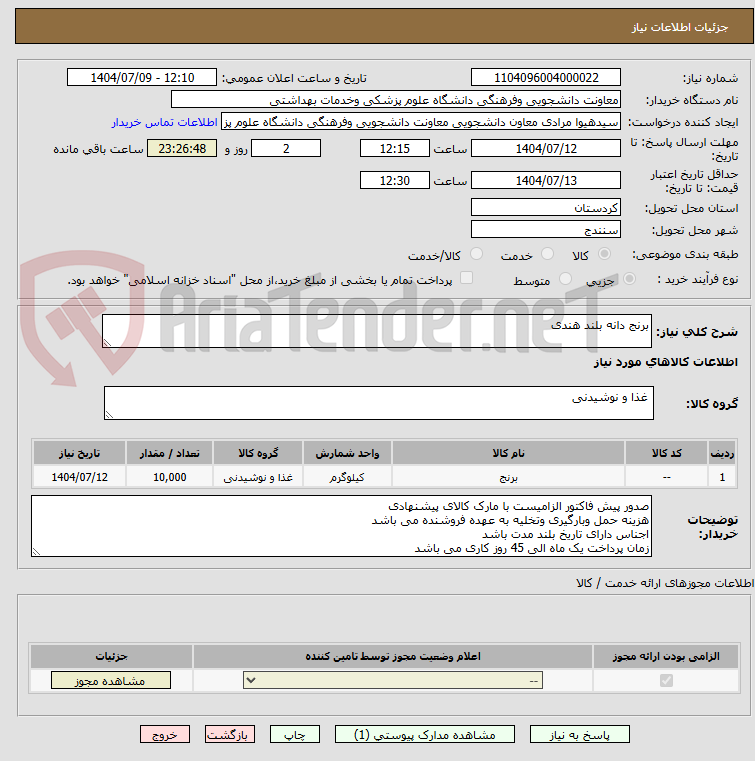Select the کالا/خدمت radio button
This screenshot has width=755, height=761.
click(x=476, y=254)
